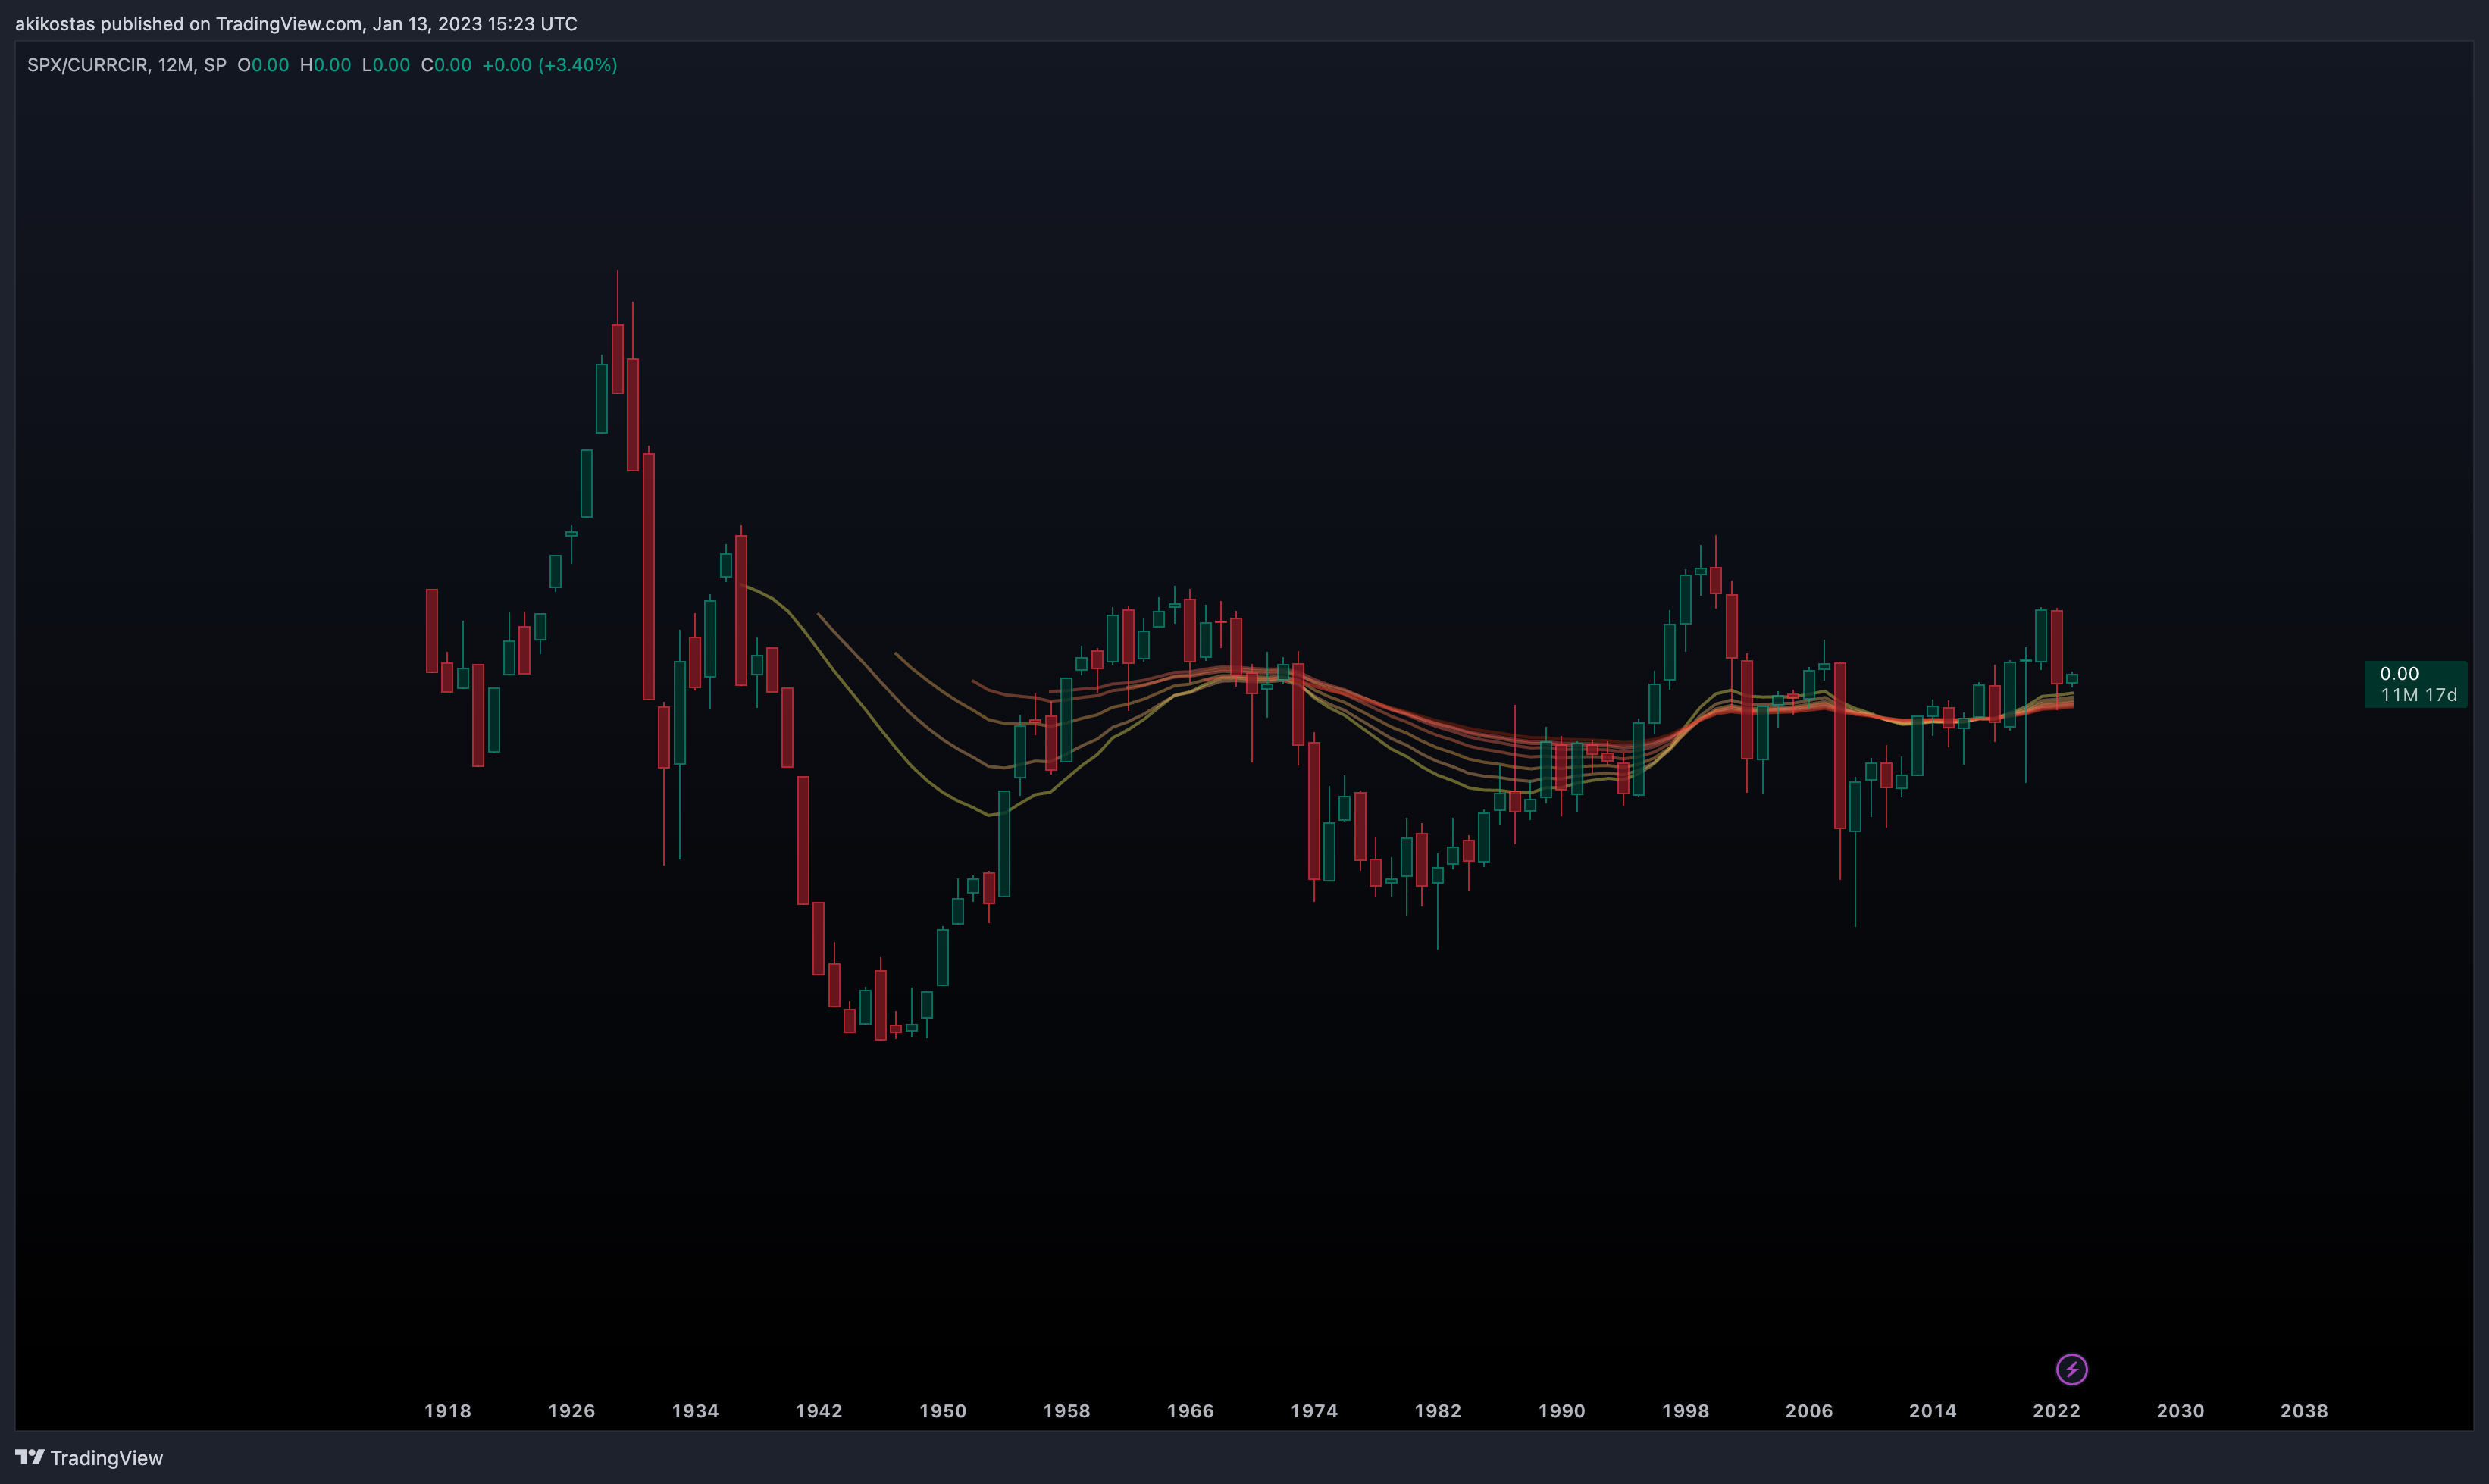Click the 2038 year label on time axis
Screen dimensions: 2489x1484
2304,1411
